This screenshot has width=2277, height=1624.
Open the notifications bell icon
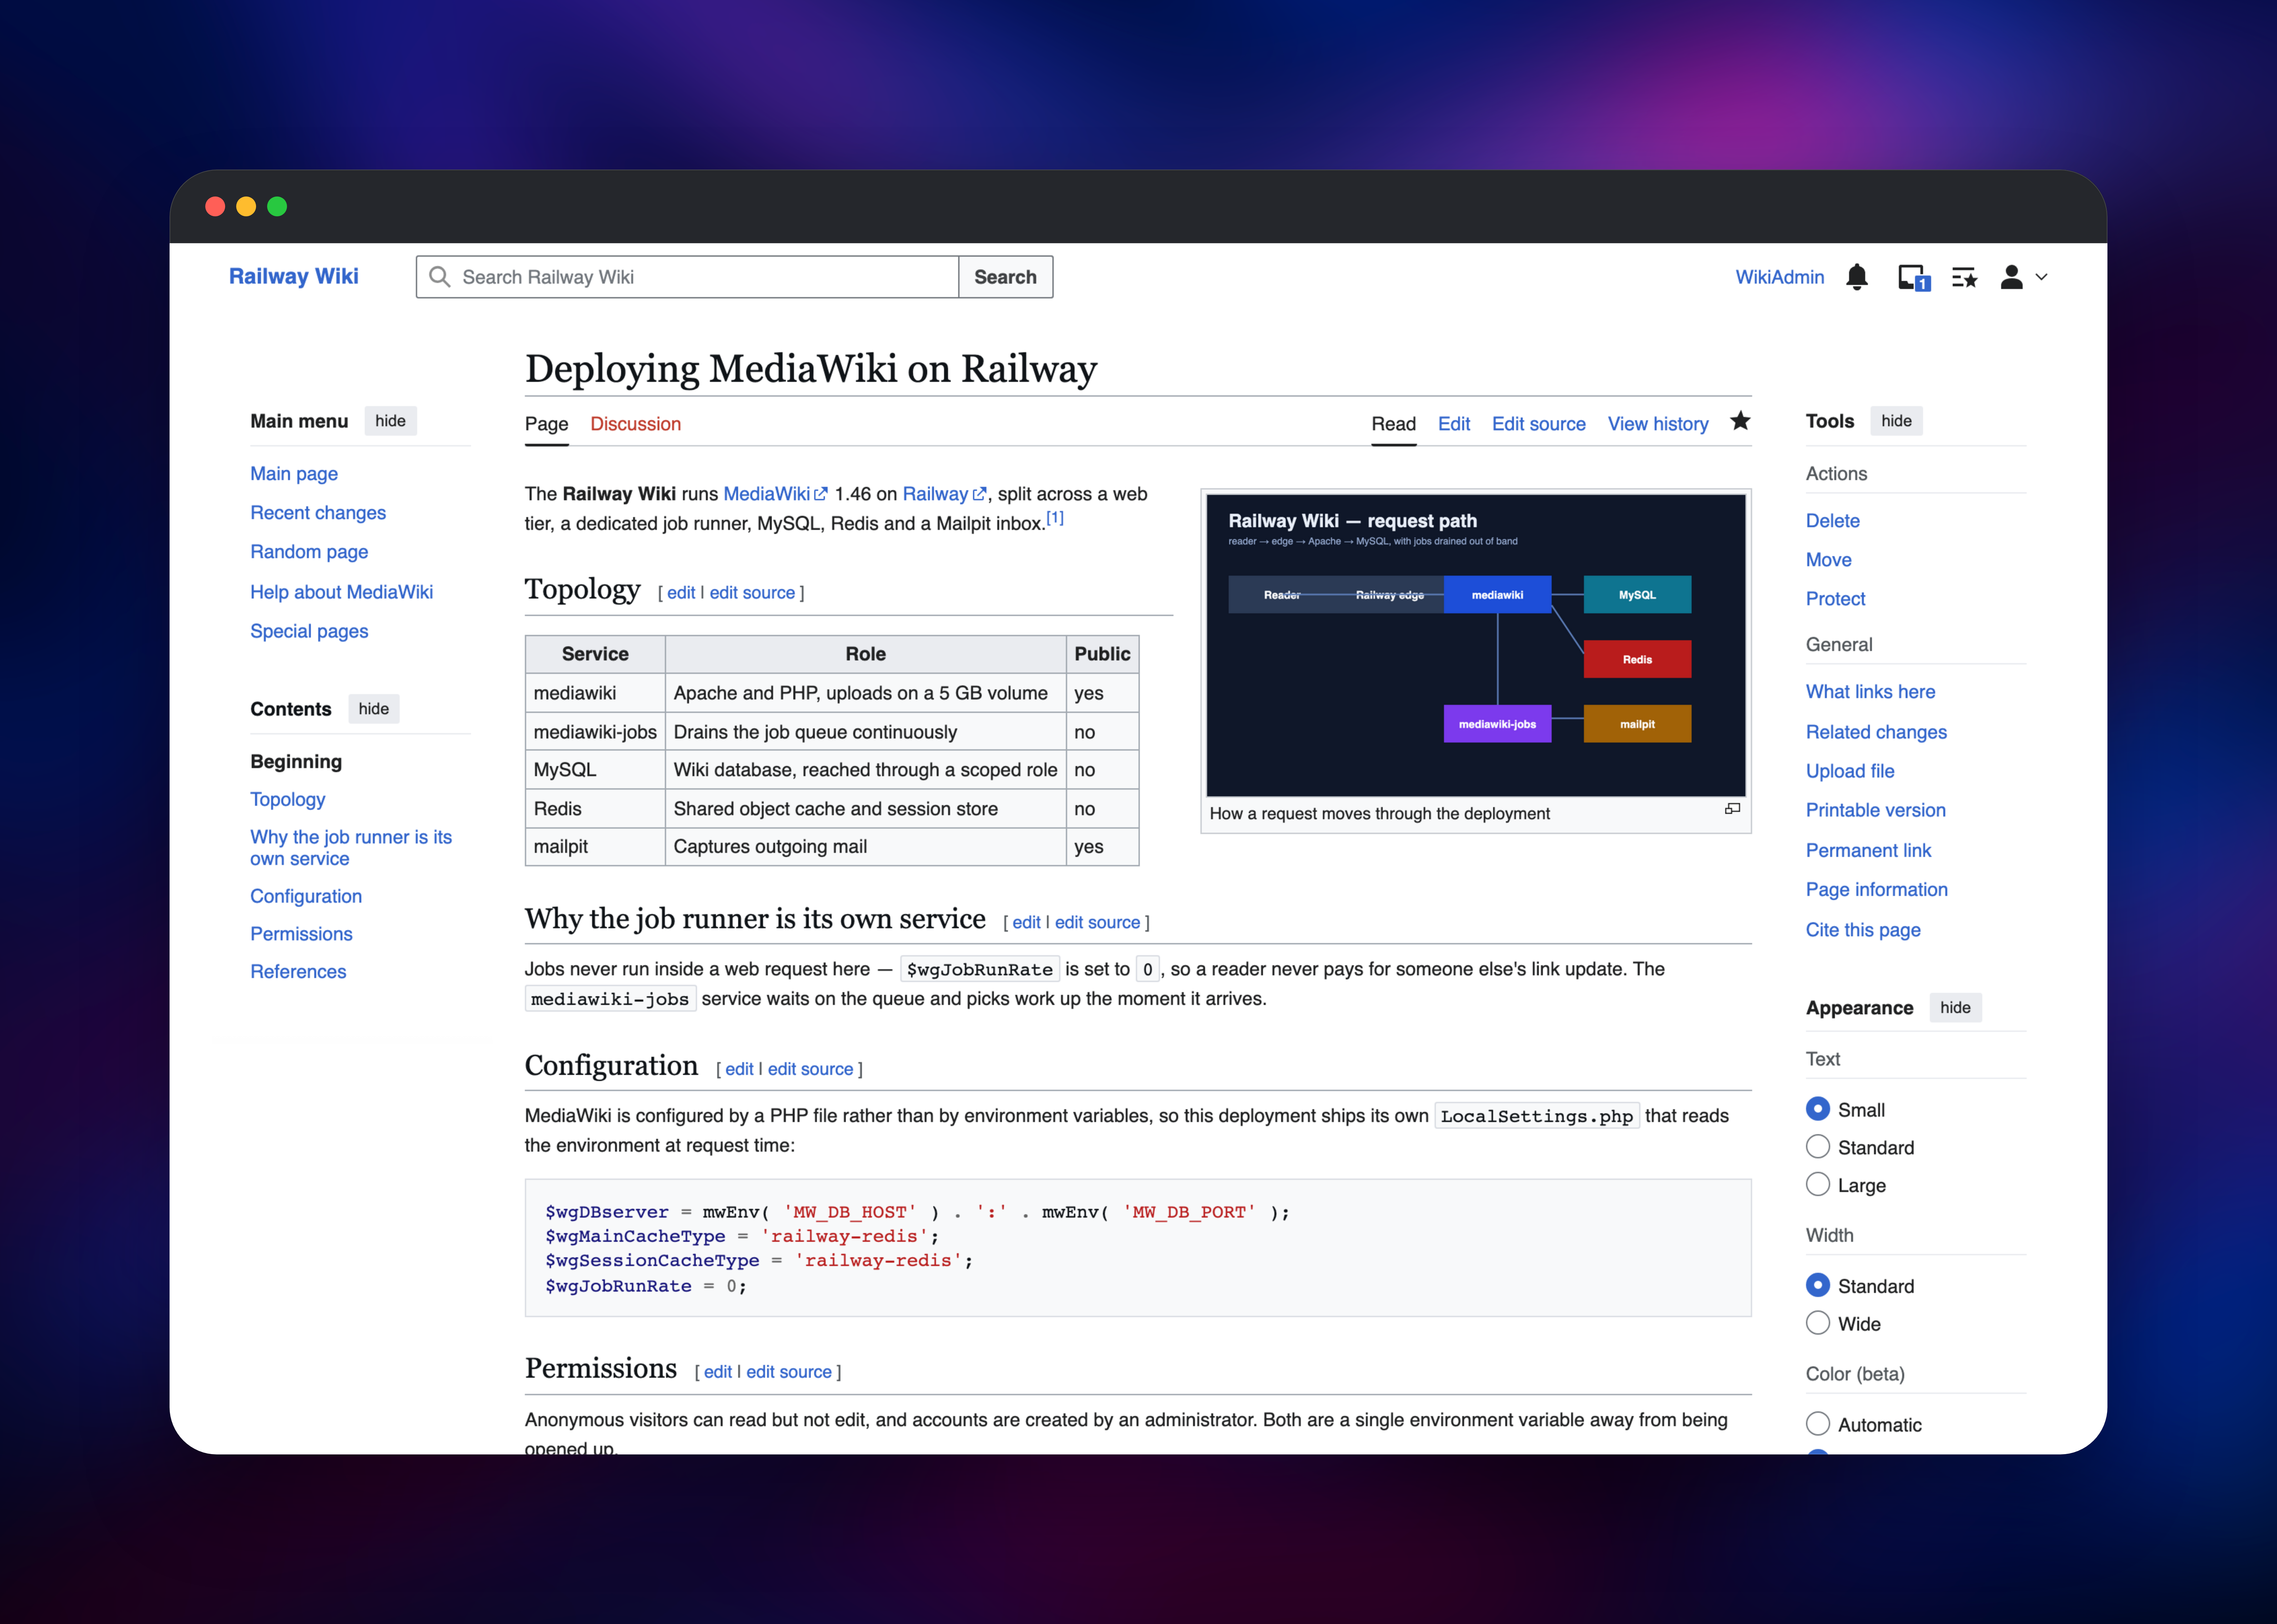click(x=1857, y=277)
